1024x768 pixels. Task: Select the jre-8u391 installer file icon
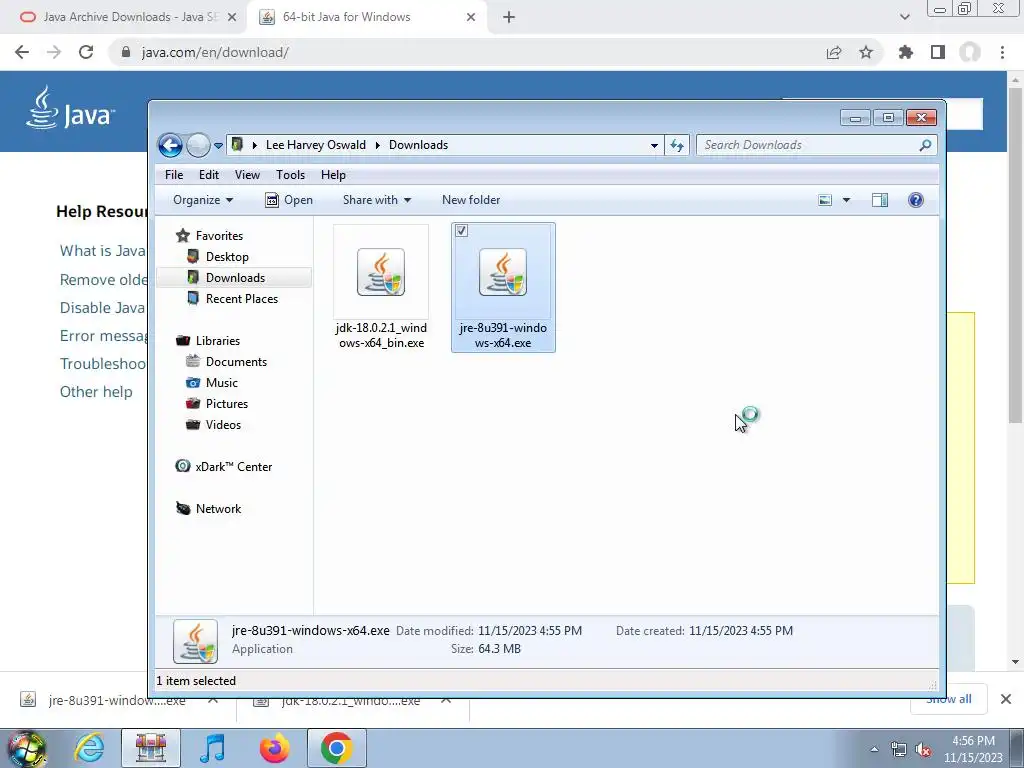click(x=503, y=272)
